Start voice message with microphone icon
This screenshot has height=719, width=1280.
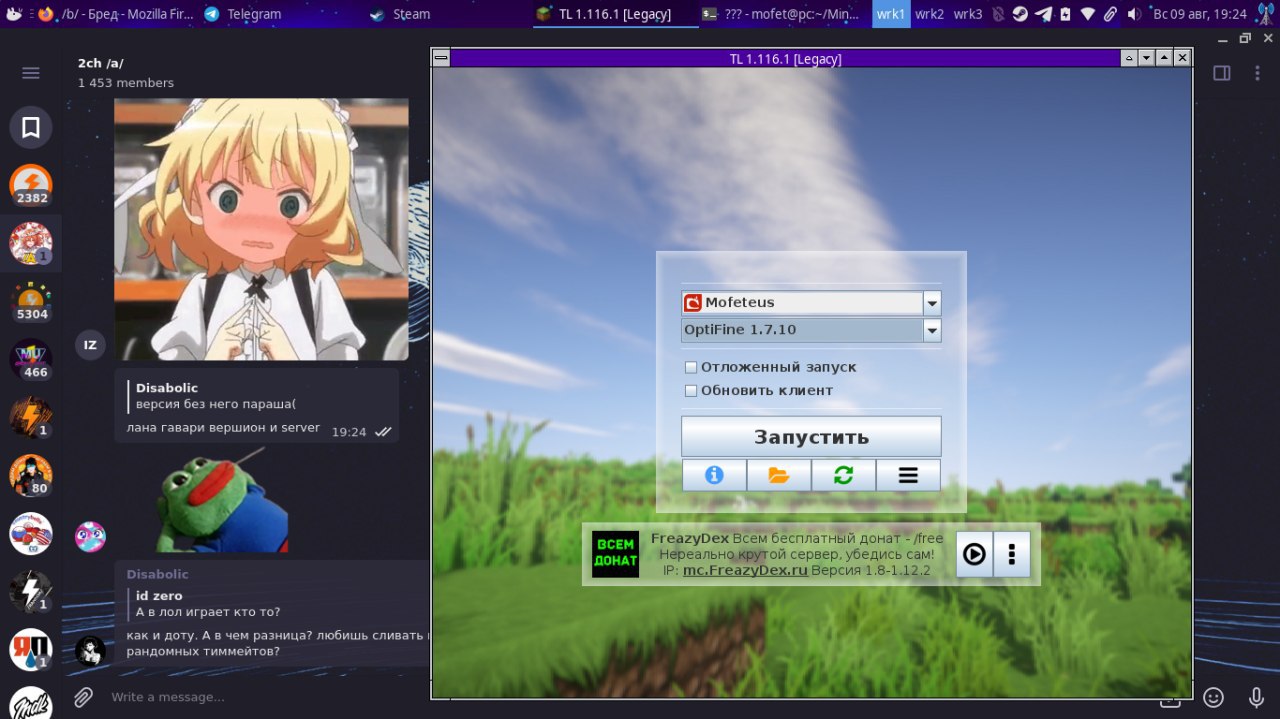pos(1257,697)
